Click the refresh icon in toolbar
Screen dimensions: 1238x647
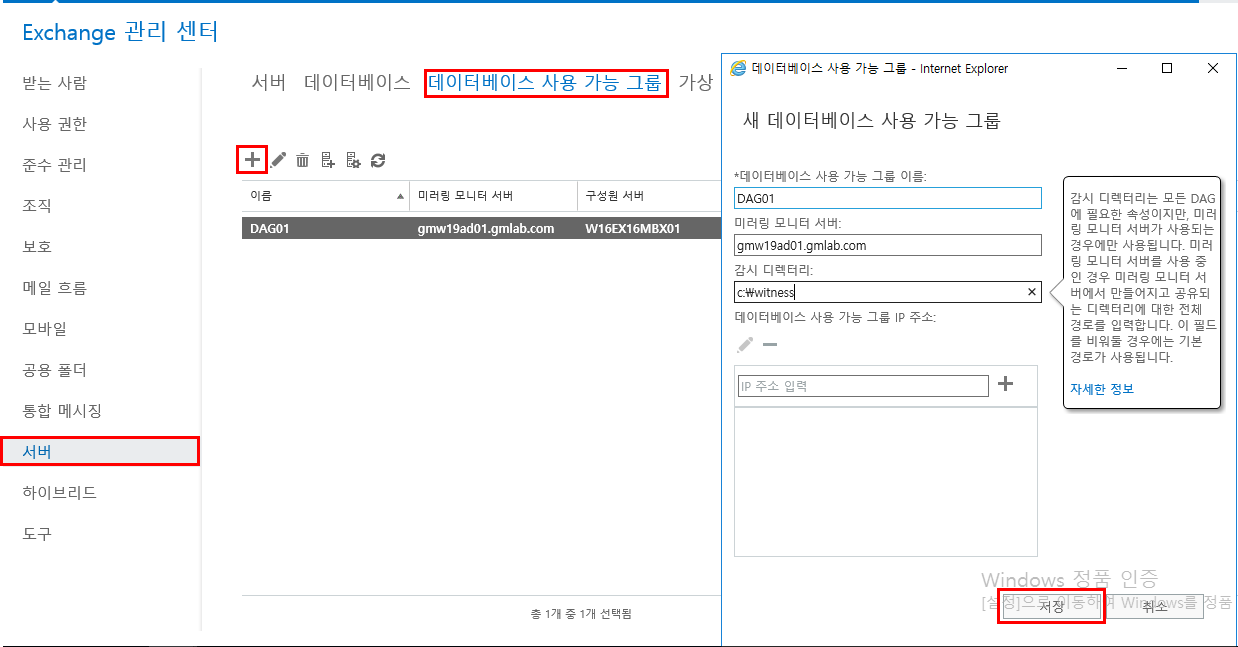point(378,160)
